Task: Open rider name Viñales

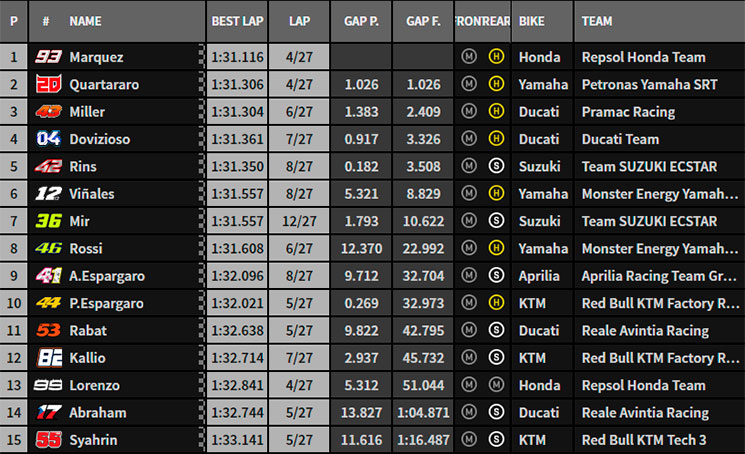Action: tap(92, 194)
